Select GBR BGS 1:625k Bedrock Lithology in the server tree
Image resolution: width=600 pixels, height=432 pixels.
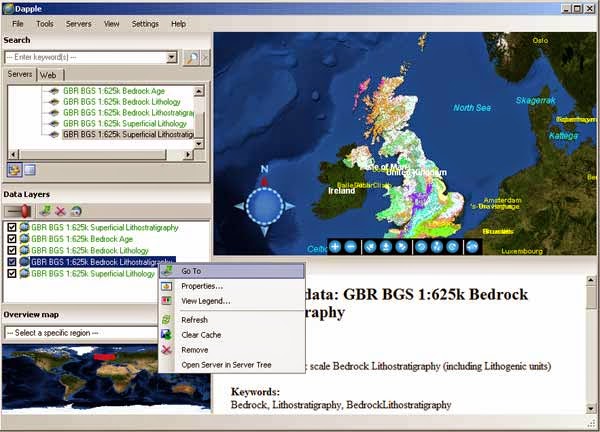coord(122,102)
